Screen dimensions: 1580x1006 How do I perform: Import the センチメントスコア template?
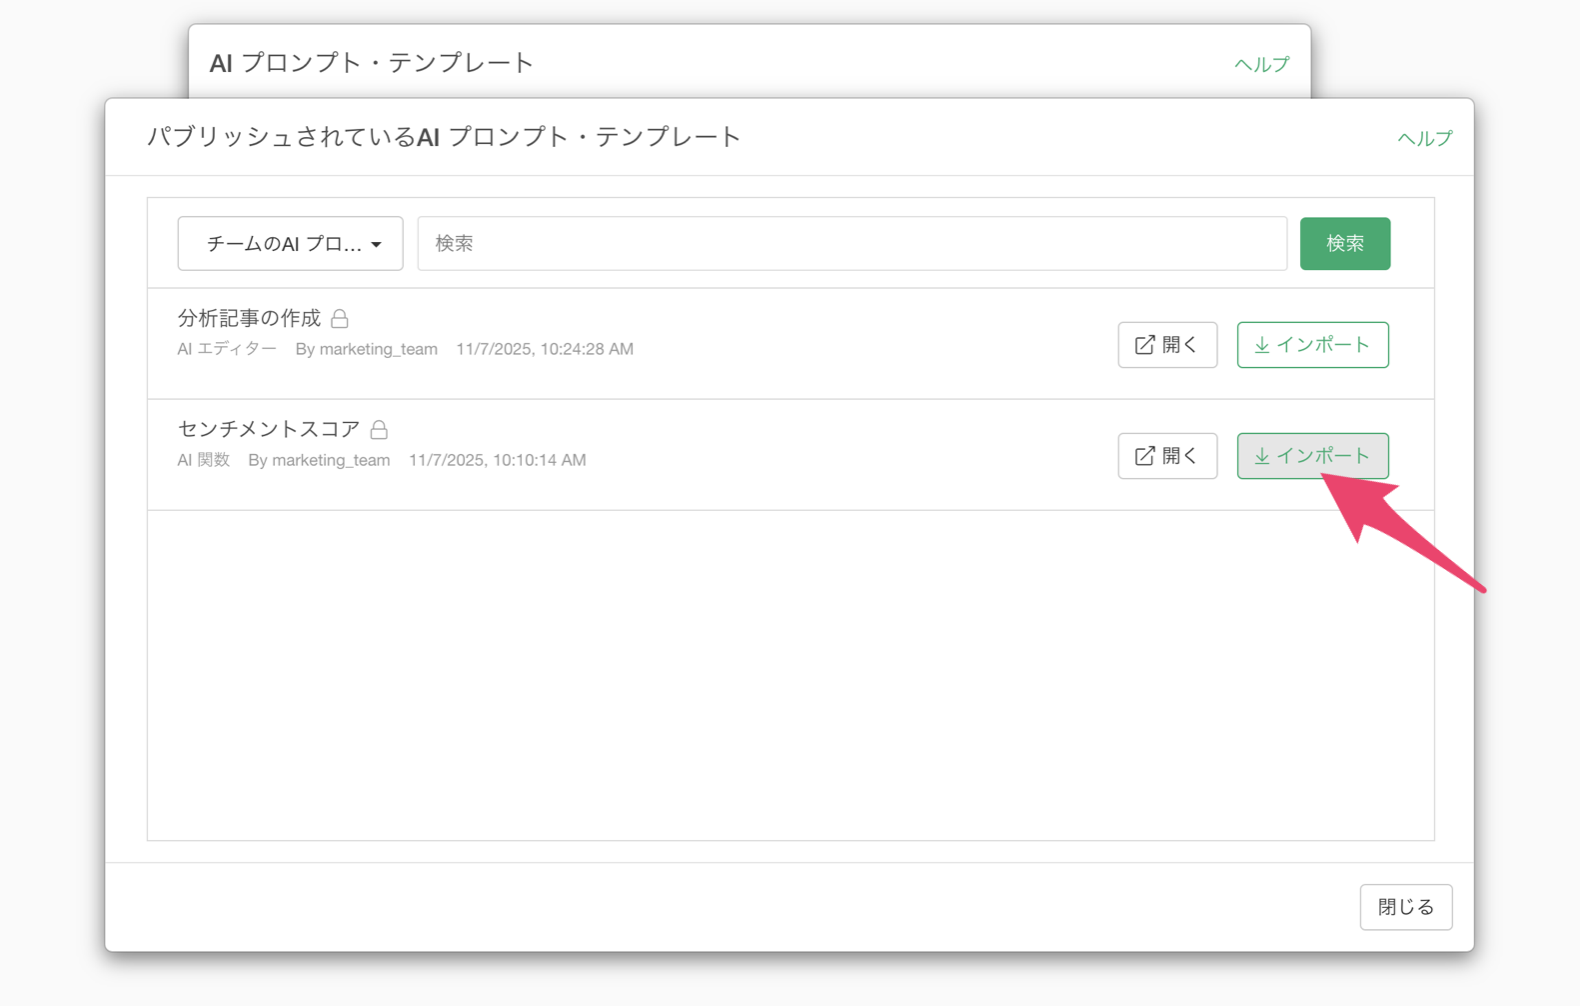[x=1312, y=456]
